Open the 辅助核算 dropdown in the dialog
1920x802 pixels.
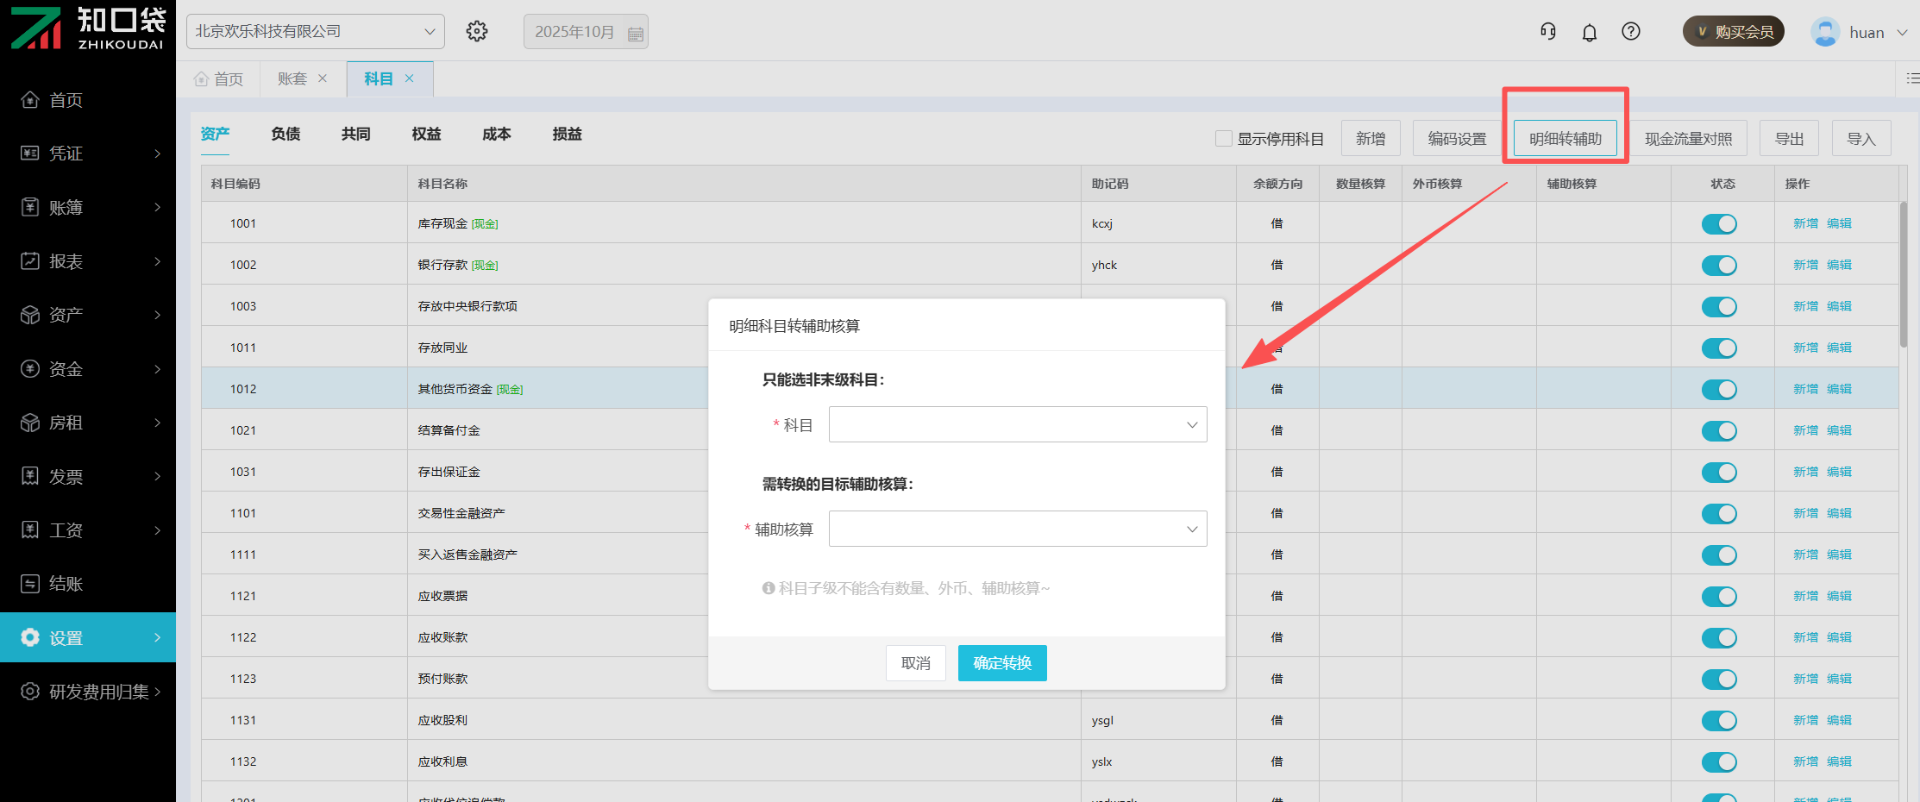pos(1017,529)
